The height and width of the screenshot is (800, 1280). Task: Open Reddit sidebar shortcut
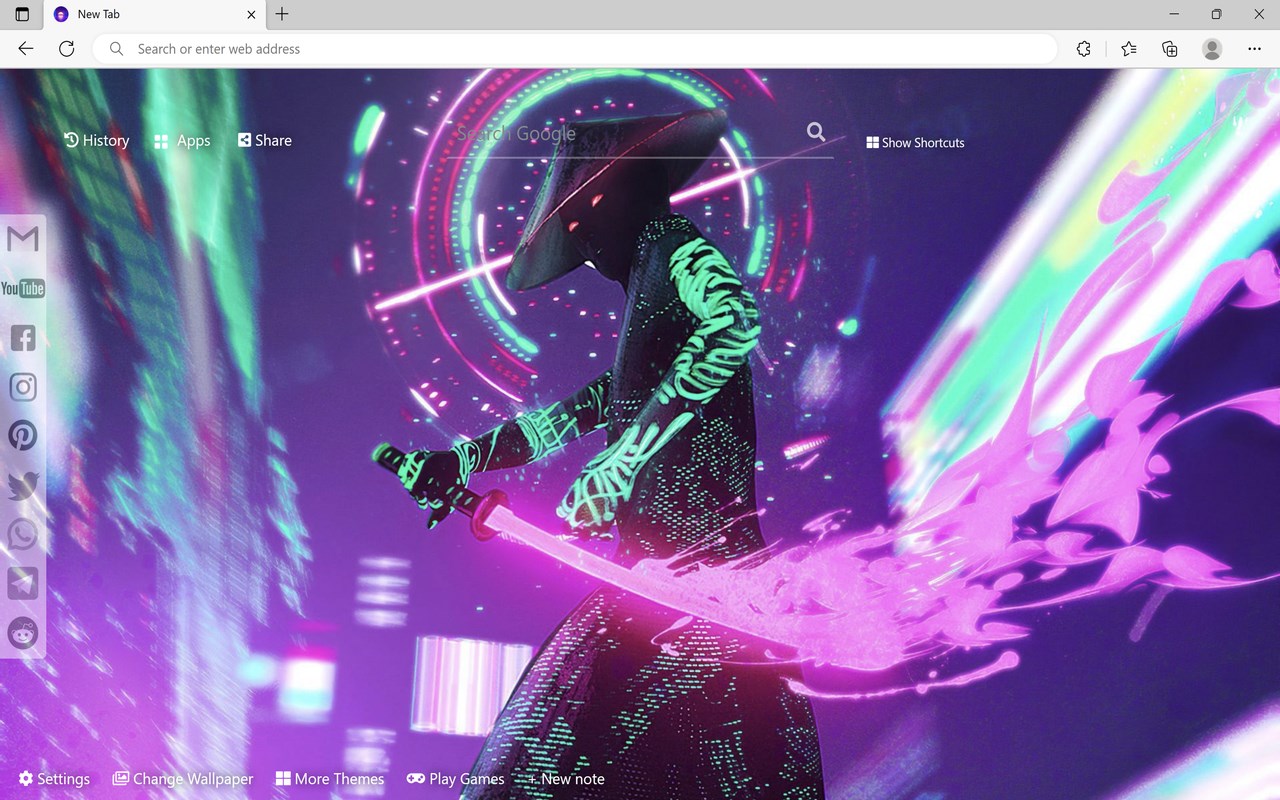tap(22, 632)
